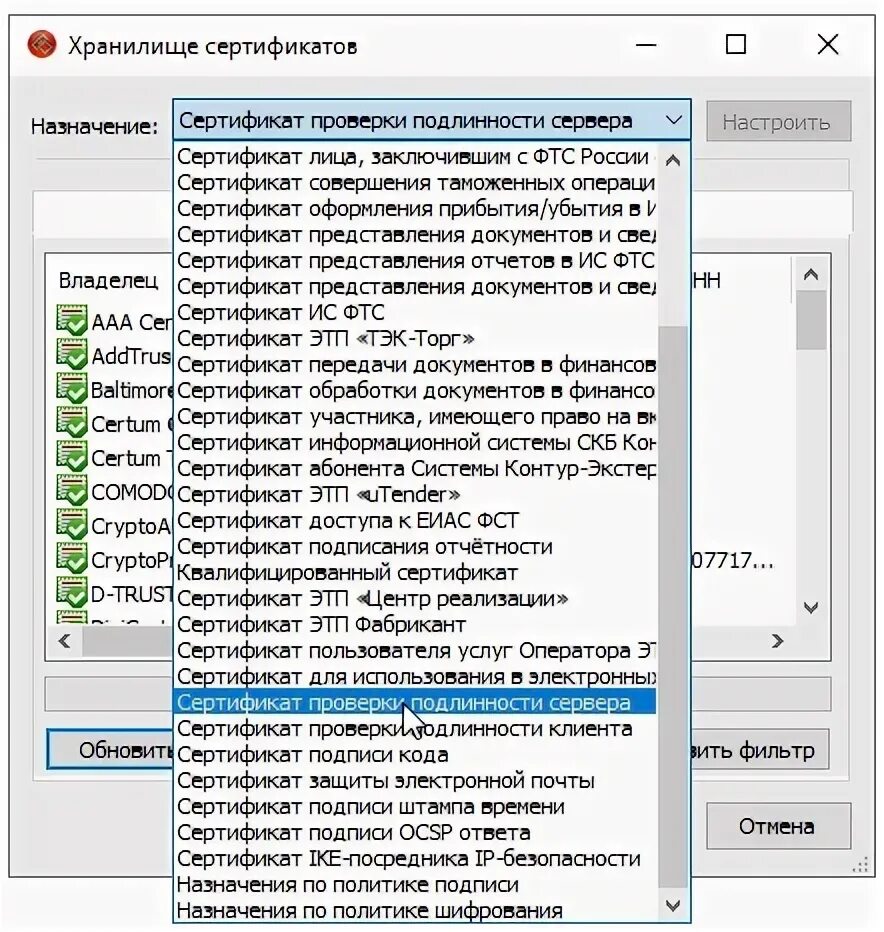The image size is (884, 932).
Task: Click the D-TRUST row text
Action: click(x=131, y=594)
